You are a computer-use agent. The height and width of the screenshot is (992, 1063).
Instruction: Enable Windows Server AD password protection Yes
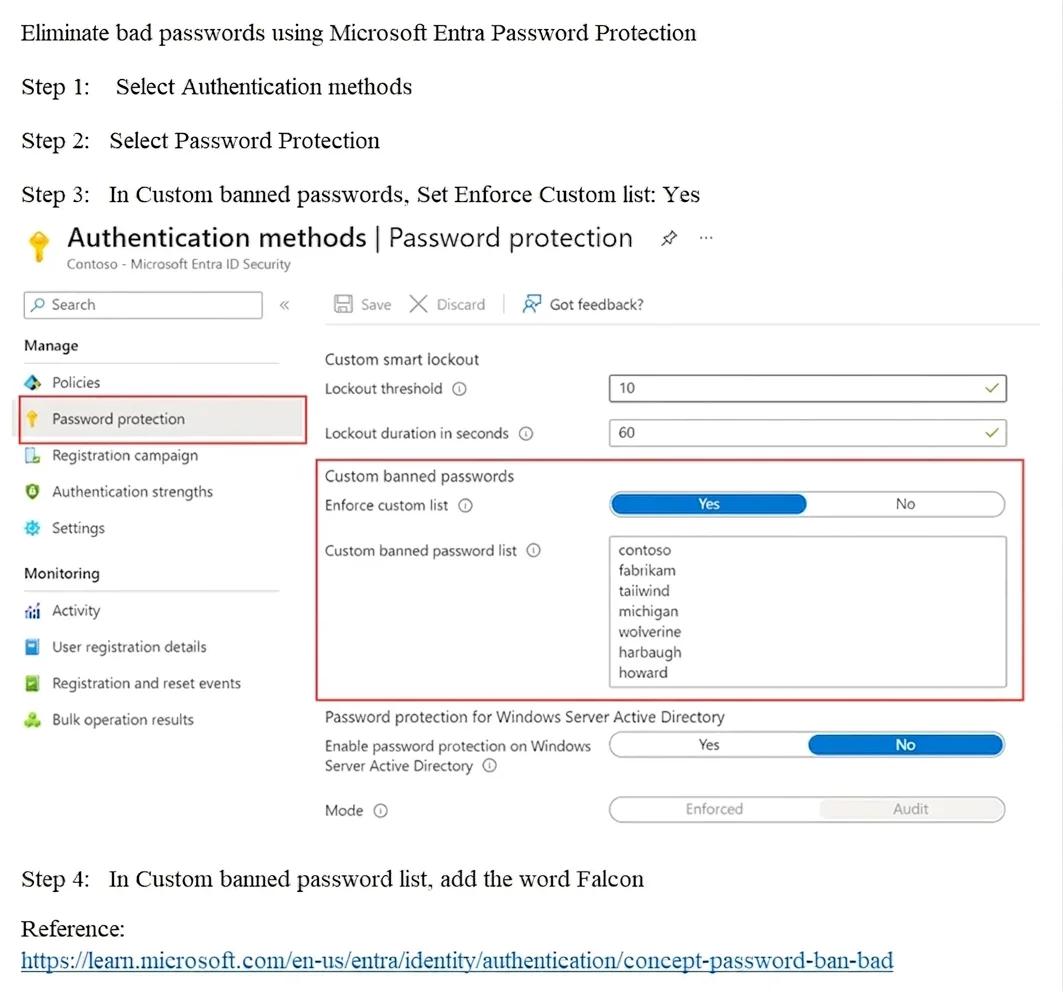tap(708, 745)
